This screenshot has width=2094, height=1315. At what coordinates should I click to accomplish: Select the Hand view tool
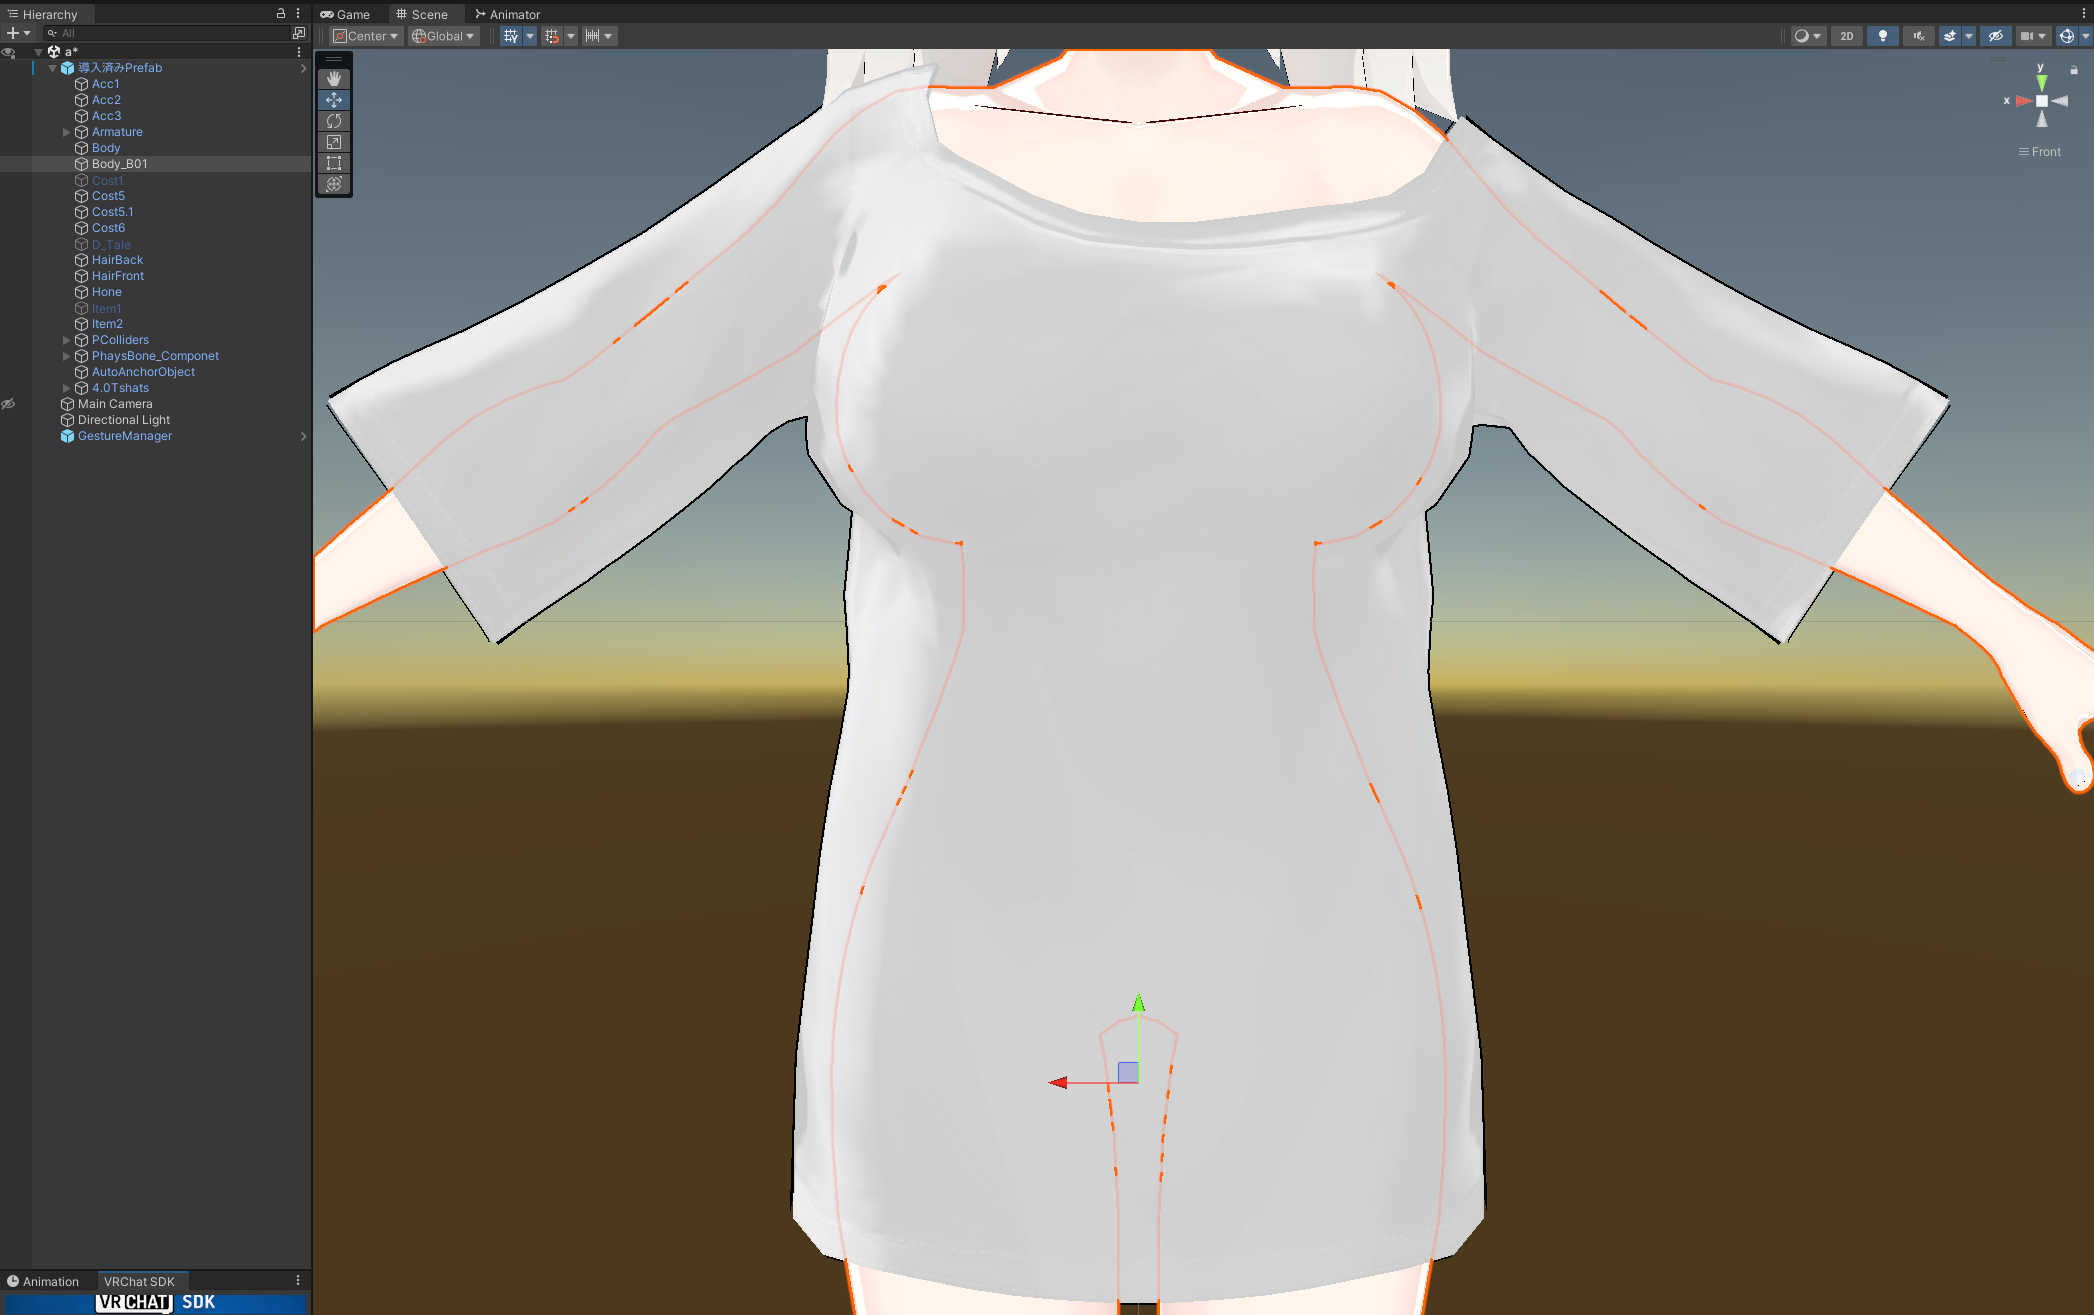334,78
